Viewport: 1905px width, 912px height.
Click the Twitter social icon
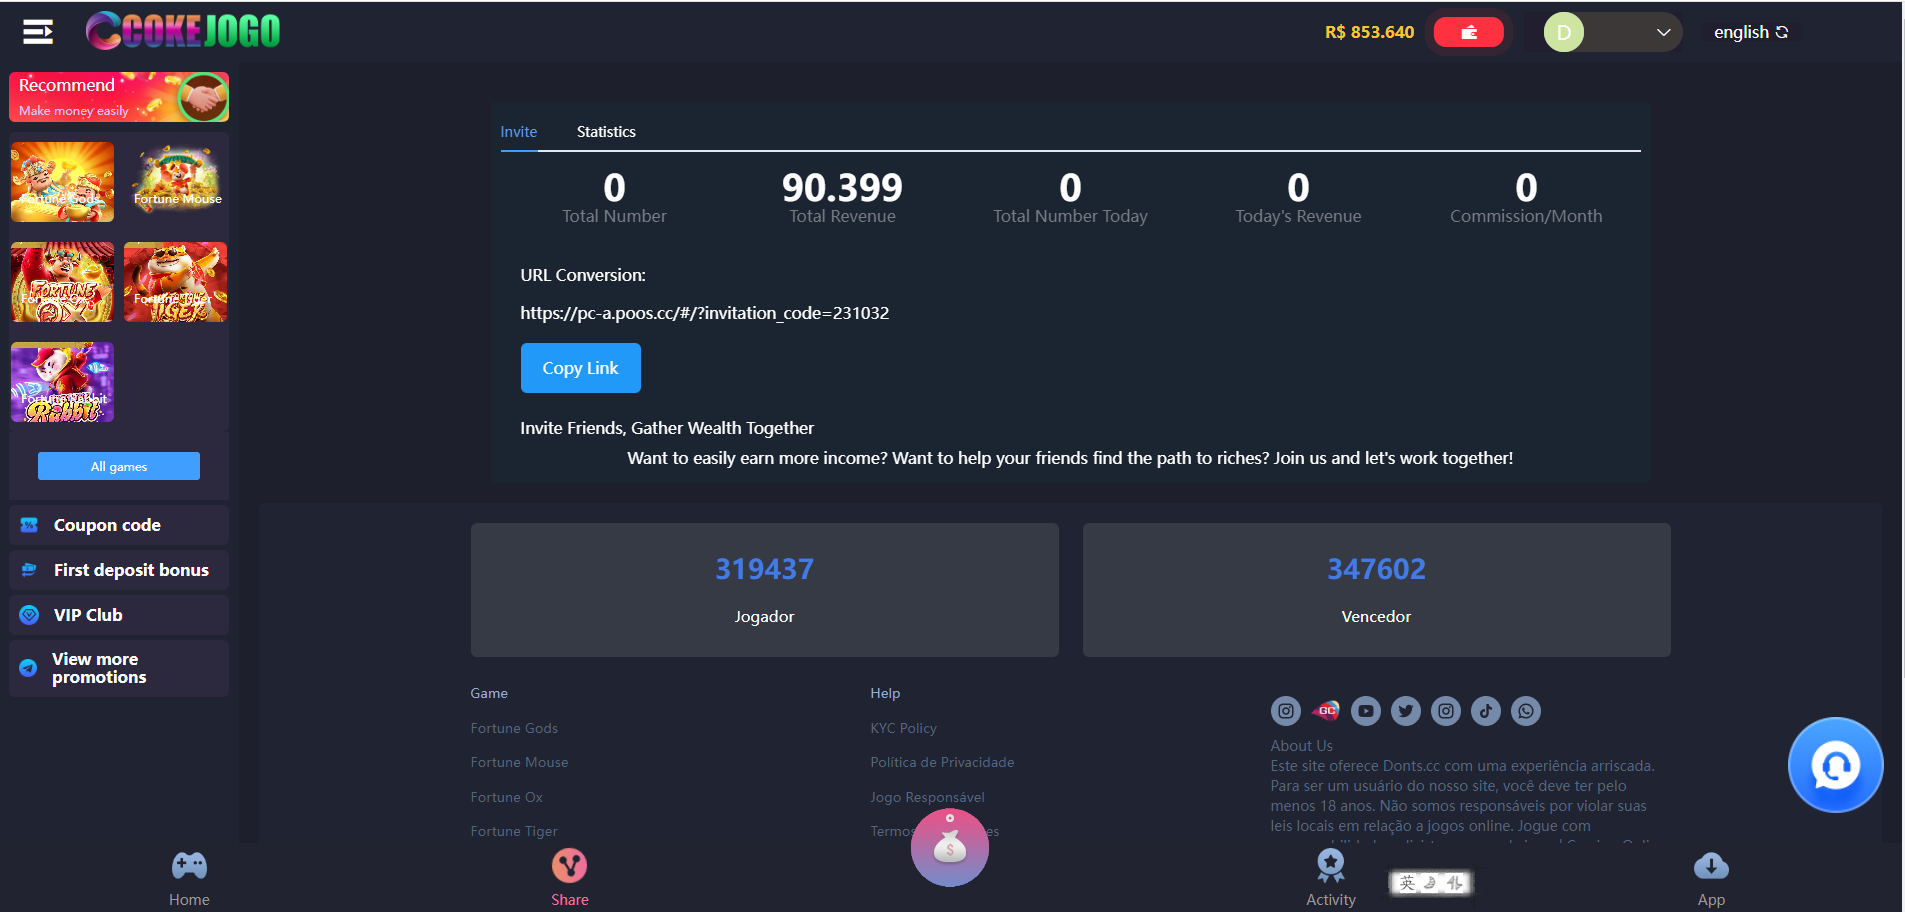(1405, 711)
